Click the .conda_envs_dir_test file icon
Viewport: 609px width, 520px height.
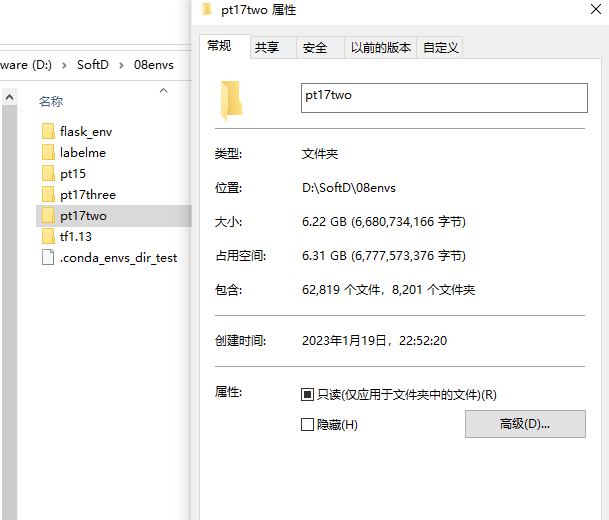click(x=48, y=257)
